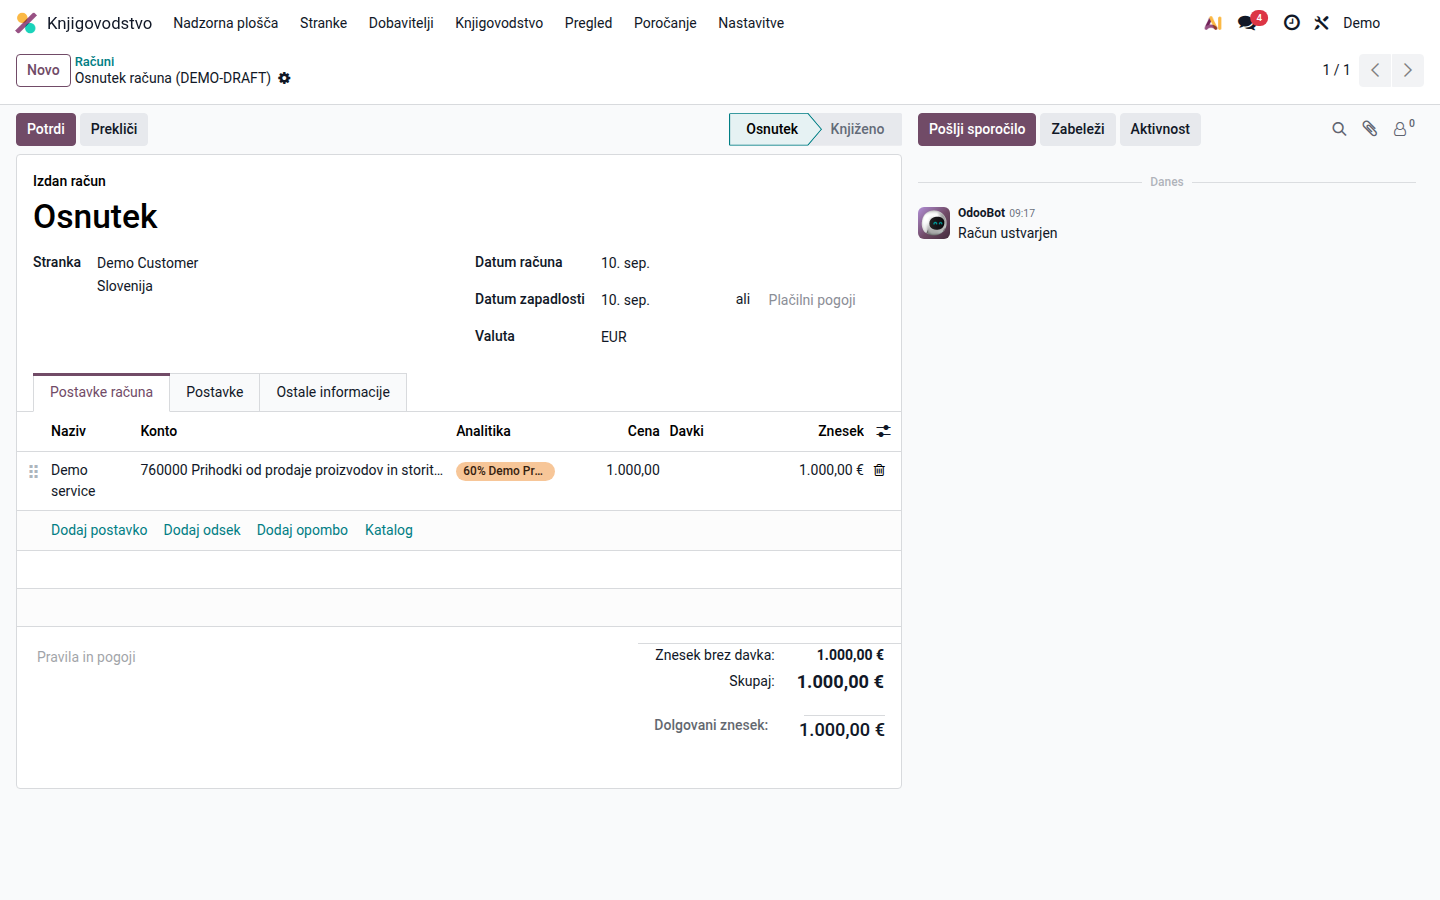This screenshot has width=1440, height=900.
Task: Click the Knjigovodstvo app logo icon
Action: click(26, 23)
